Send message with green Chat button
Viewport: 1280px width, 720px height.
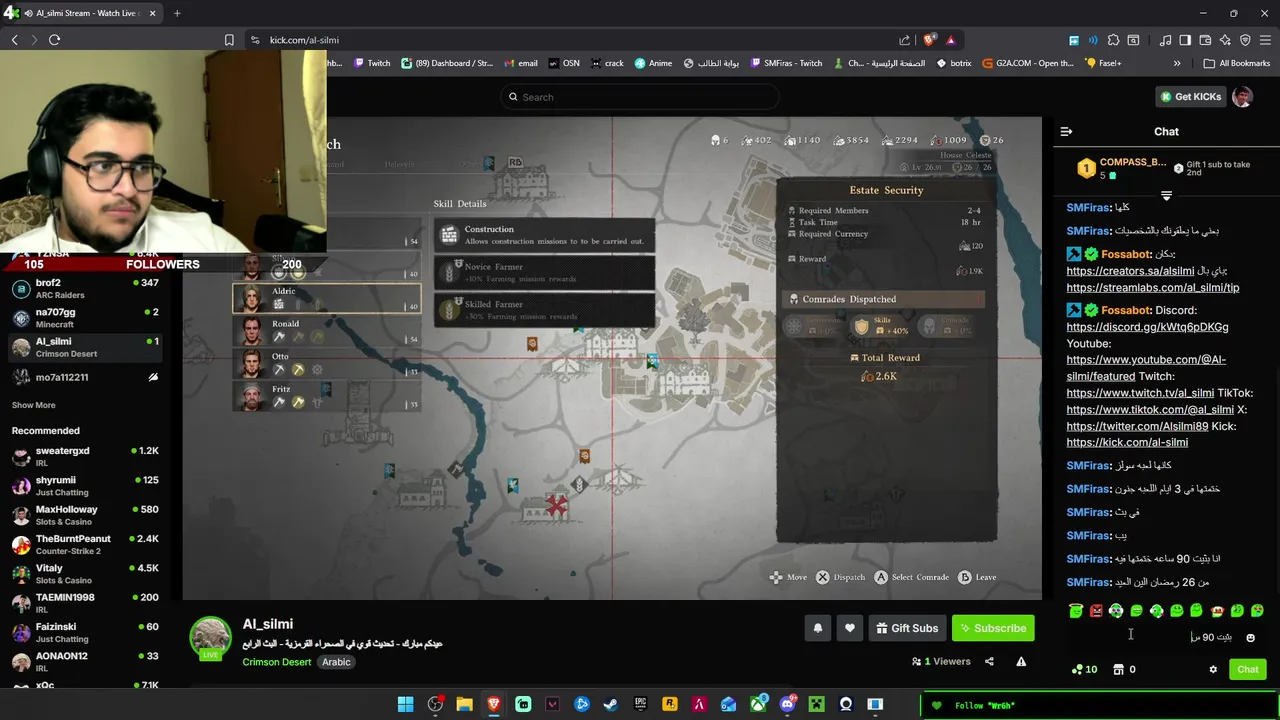(1248, 669)
